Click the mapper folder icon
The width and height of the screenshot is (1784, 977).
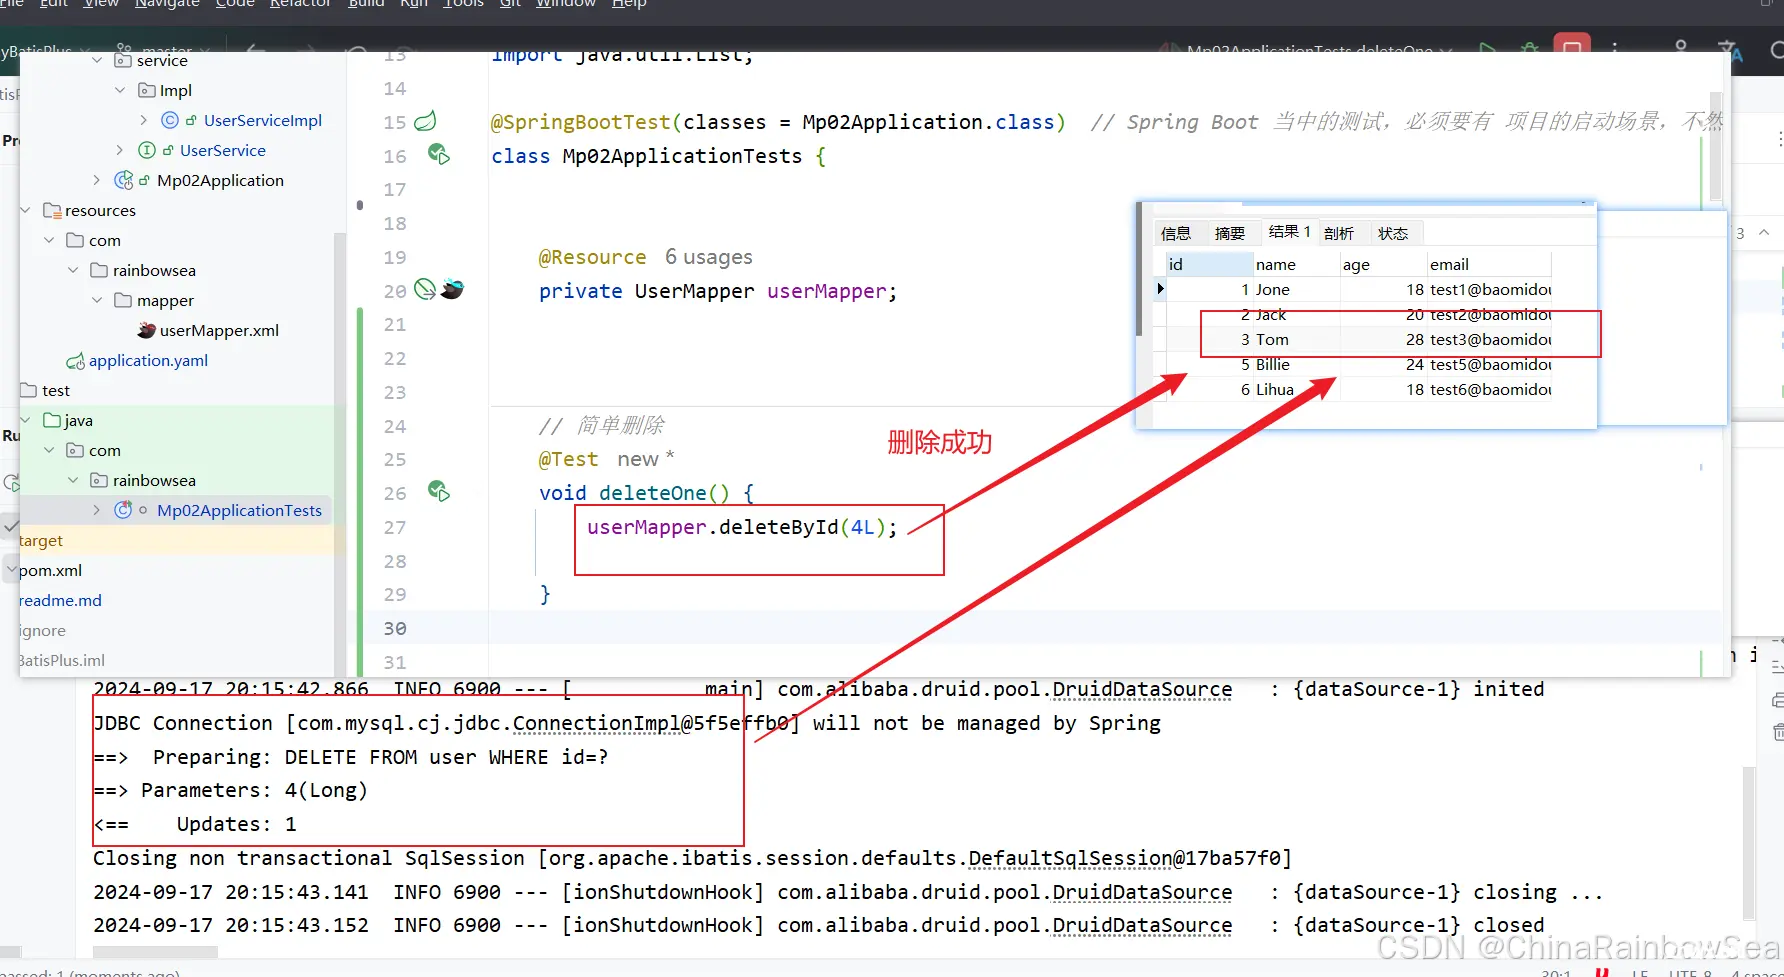click(123, 300)
